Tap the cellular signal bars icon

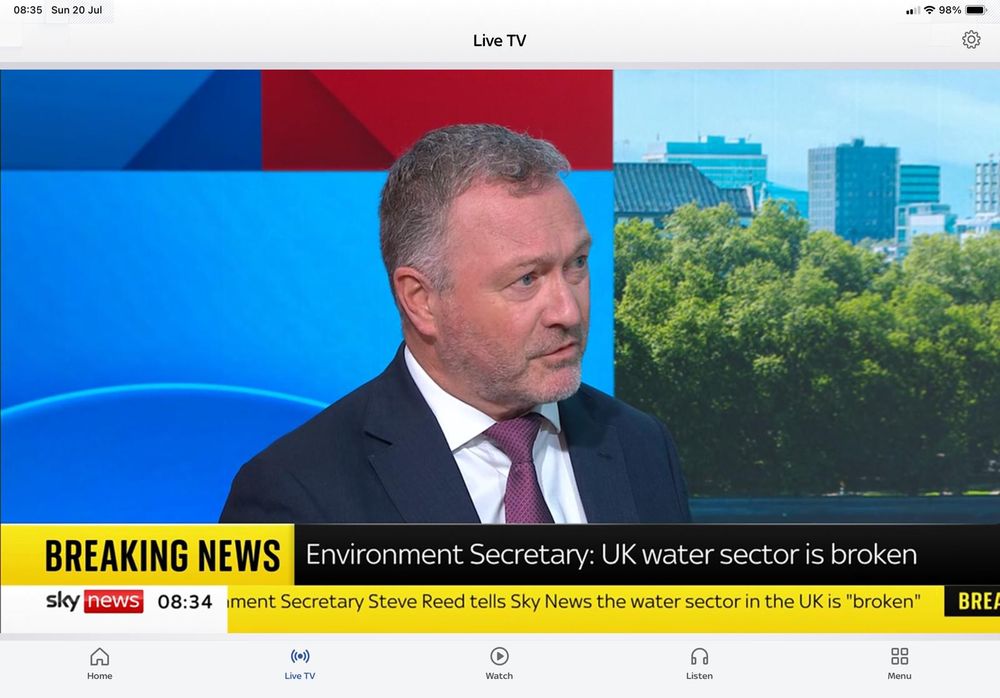(x=913, y=11)
